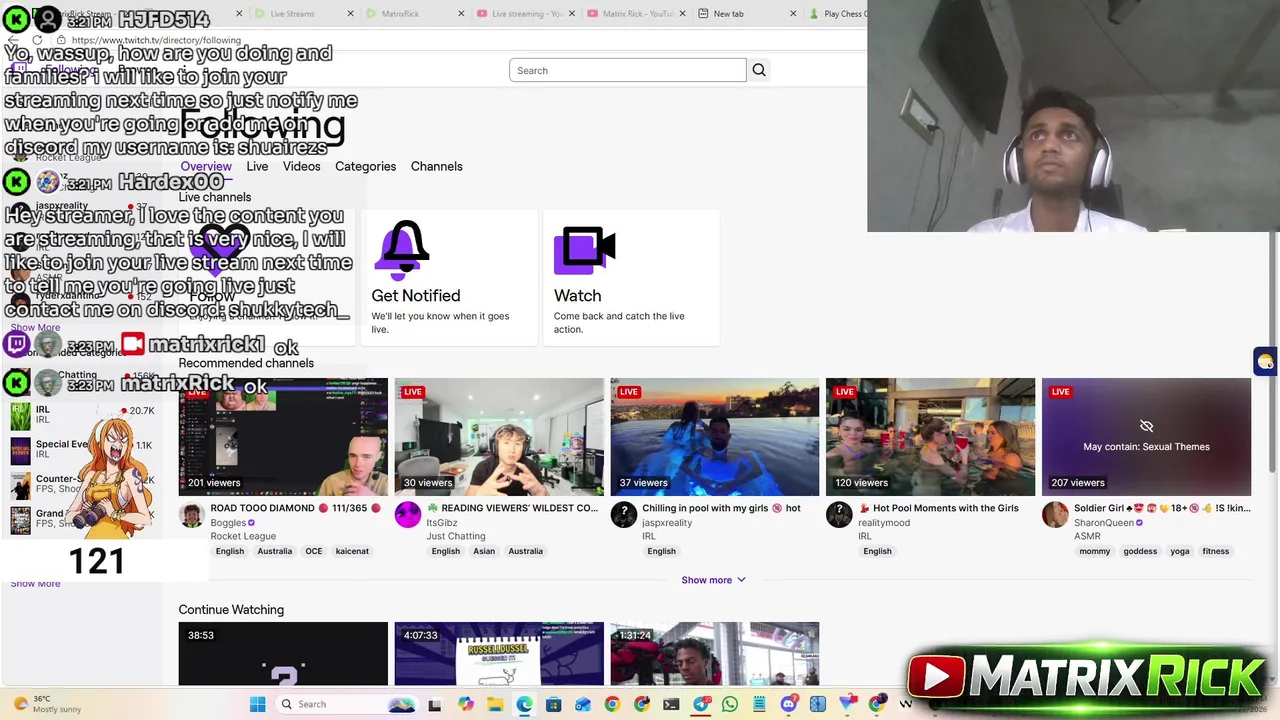Open Telegram from the taskbar

pyautogui.click(x=701, y=704)
